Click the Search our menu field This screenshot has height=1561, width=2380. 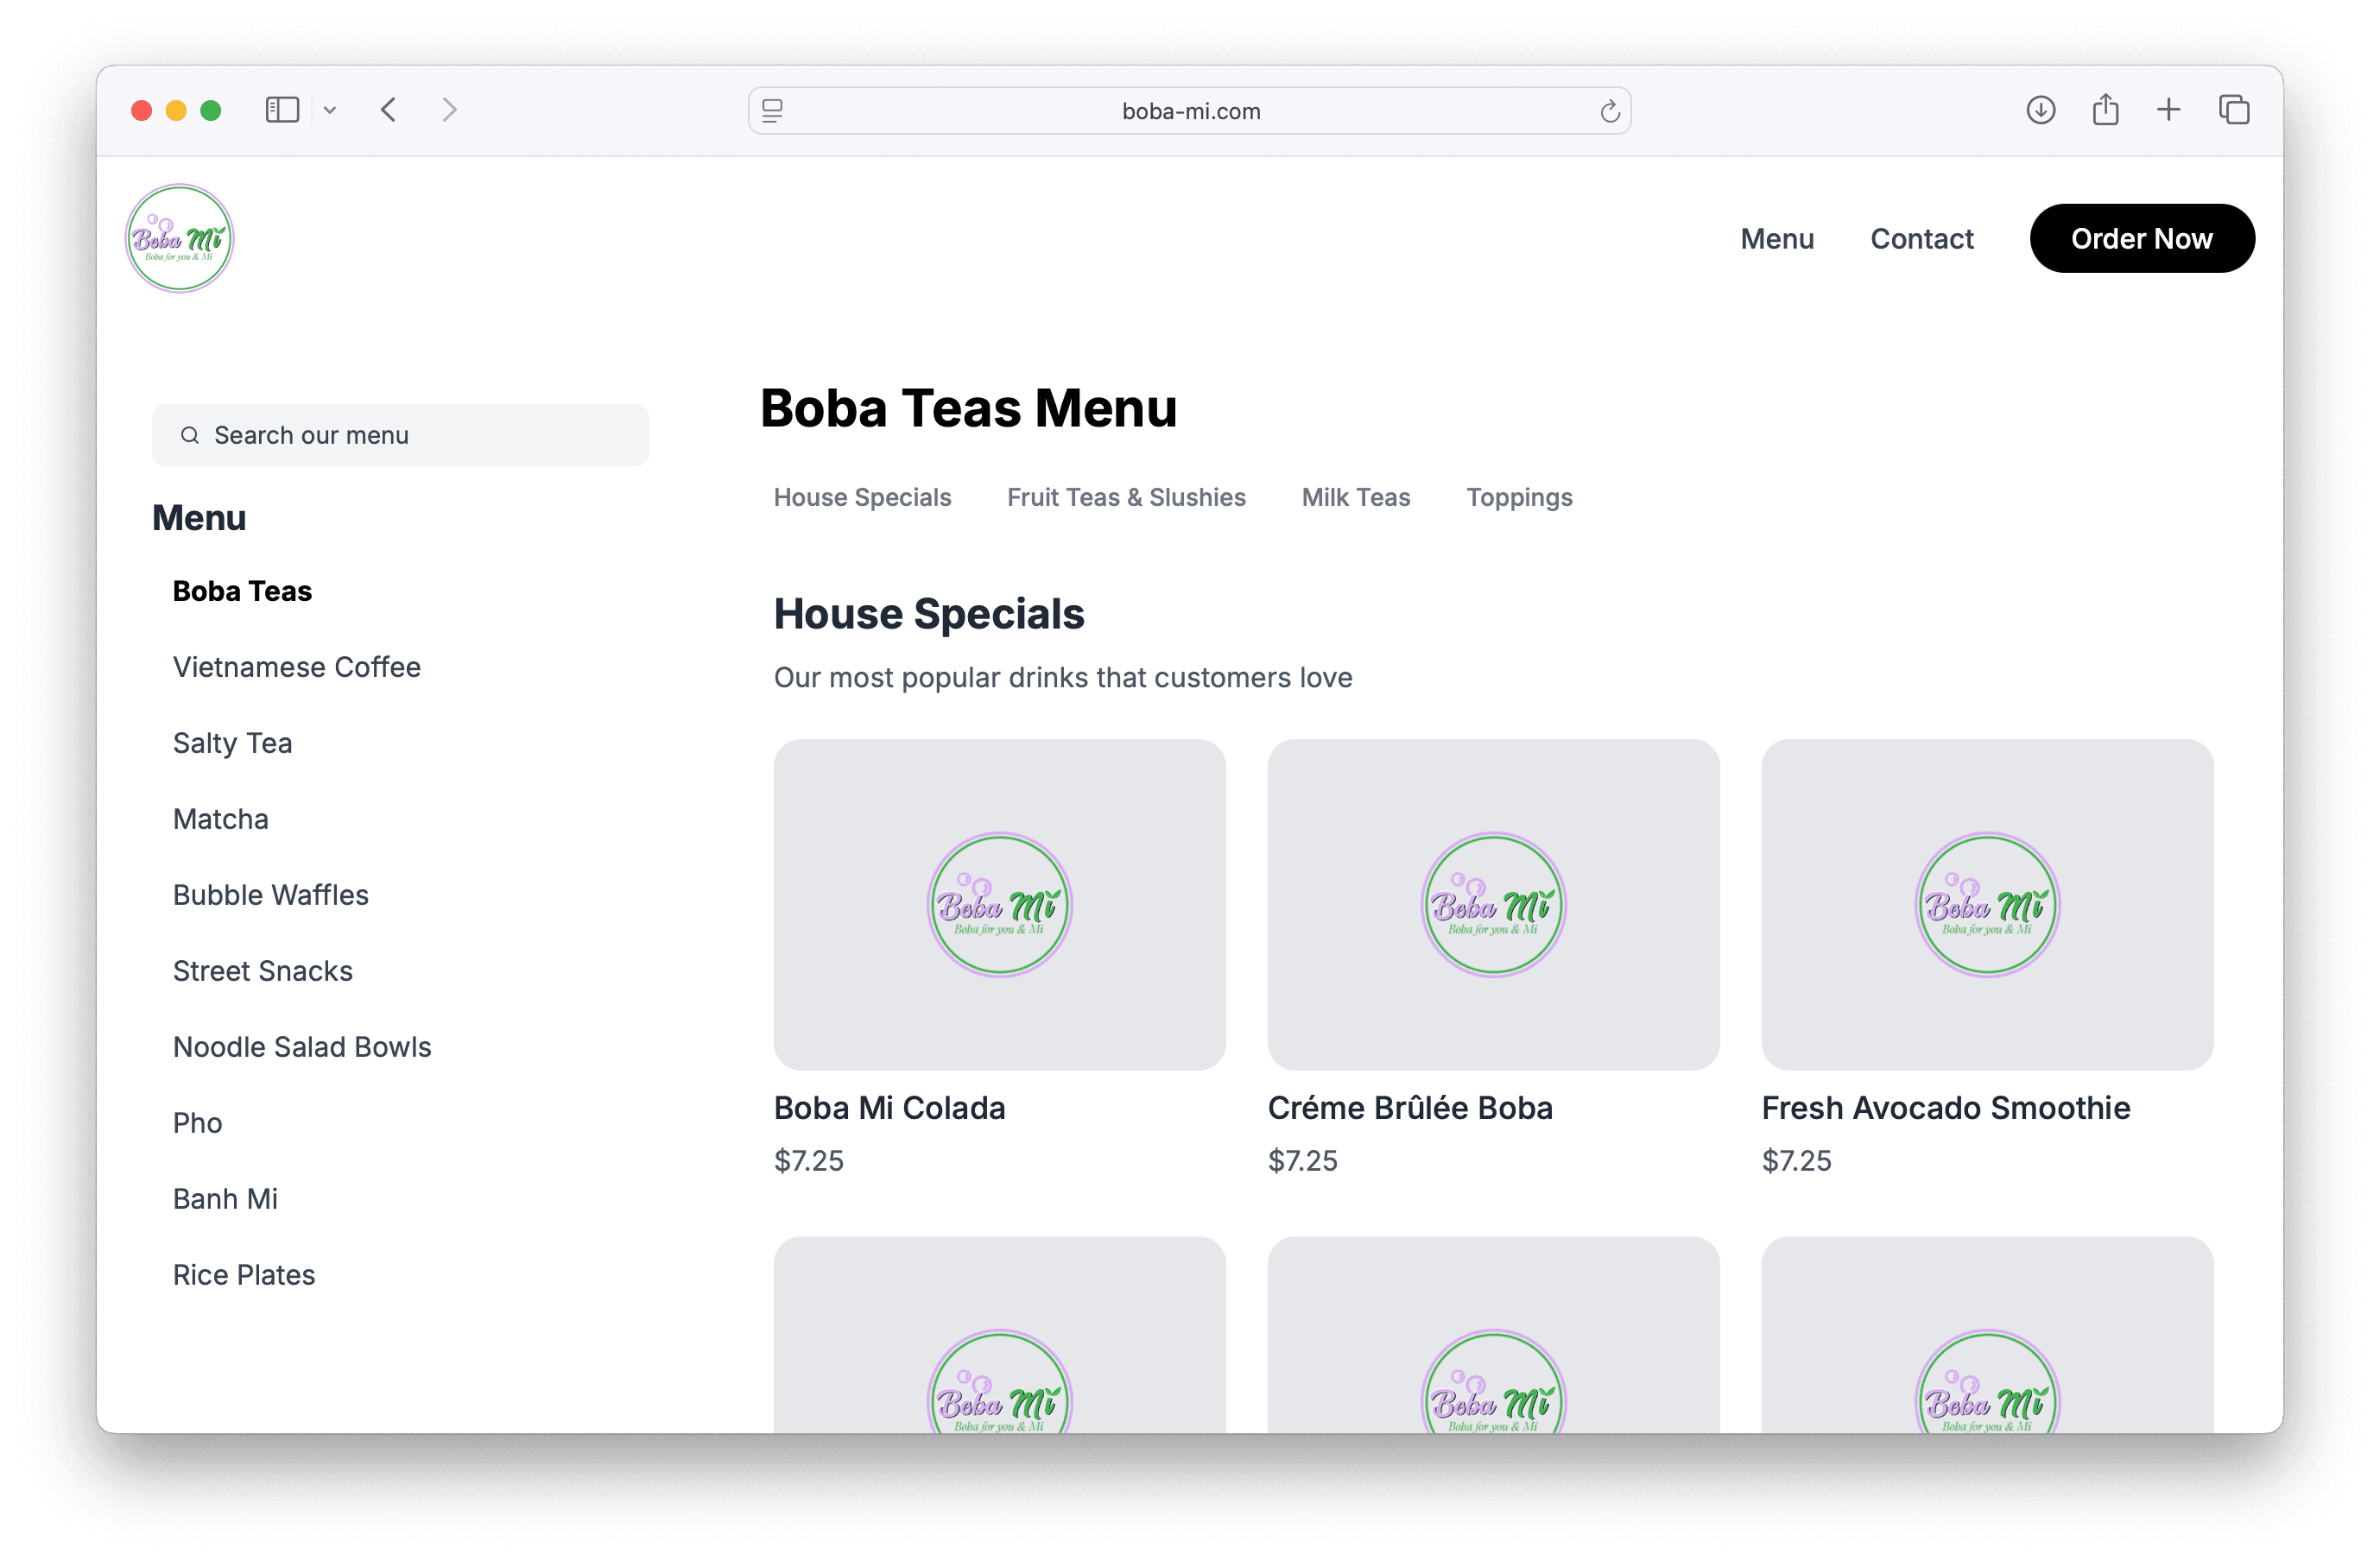(400, 435)
